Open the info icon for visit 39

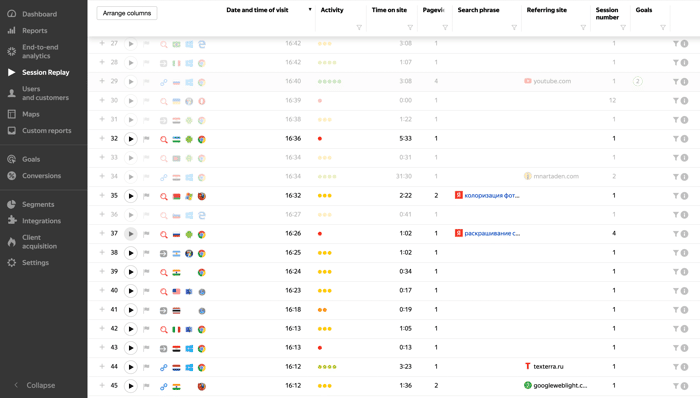click(x=684, y=272)
